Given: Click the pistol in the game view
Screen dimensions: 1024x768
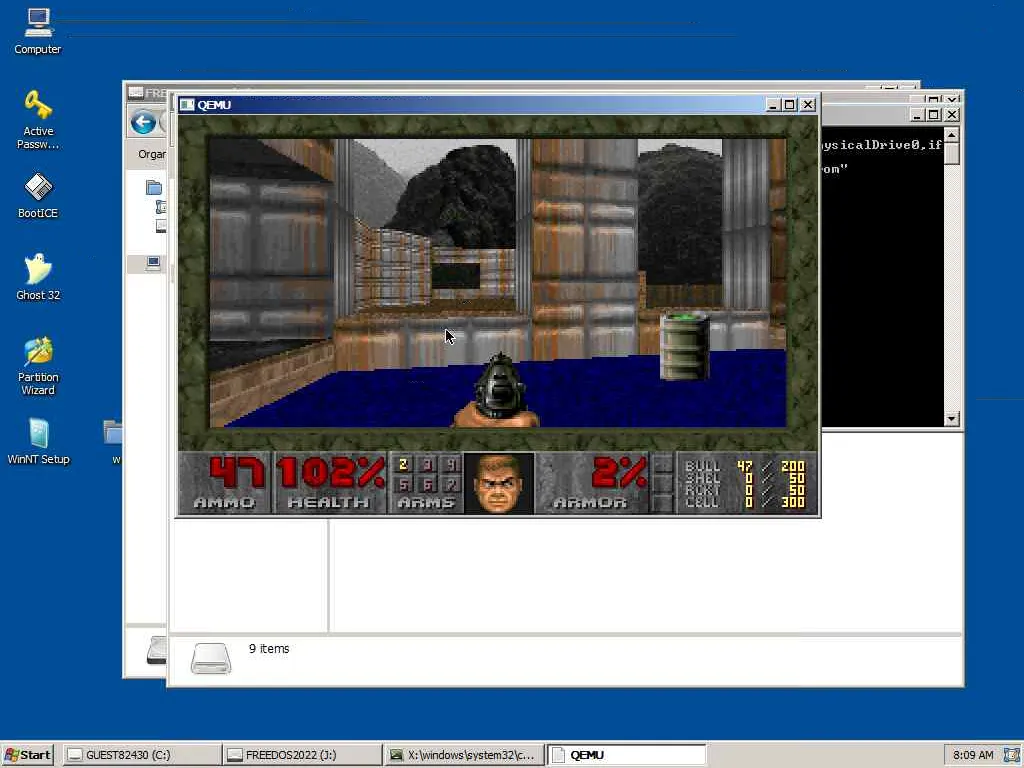Looking at the screenshot, I should 498,391.
